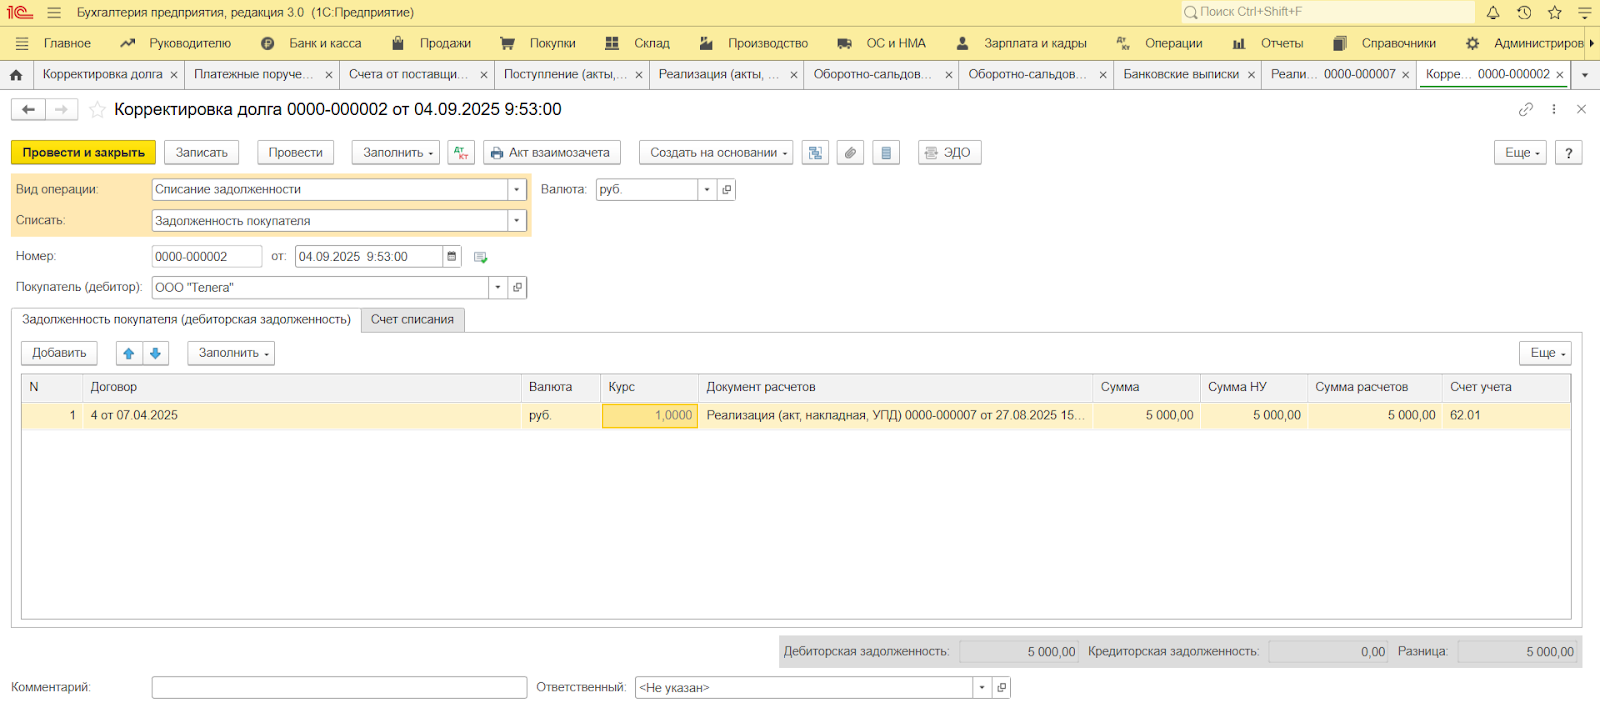Screen dimensions: 1600x708
Task: Move the row up with the blue arrow
Action: click(129, 353)
